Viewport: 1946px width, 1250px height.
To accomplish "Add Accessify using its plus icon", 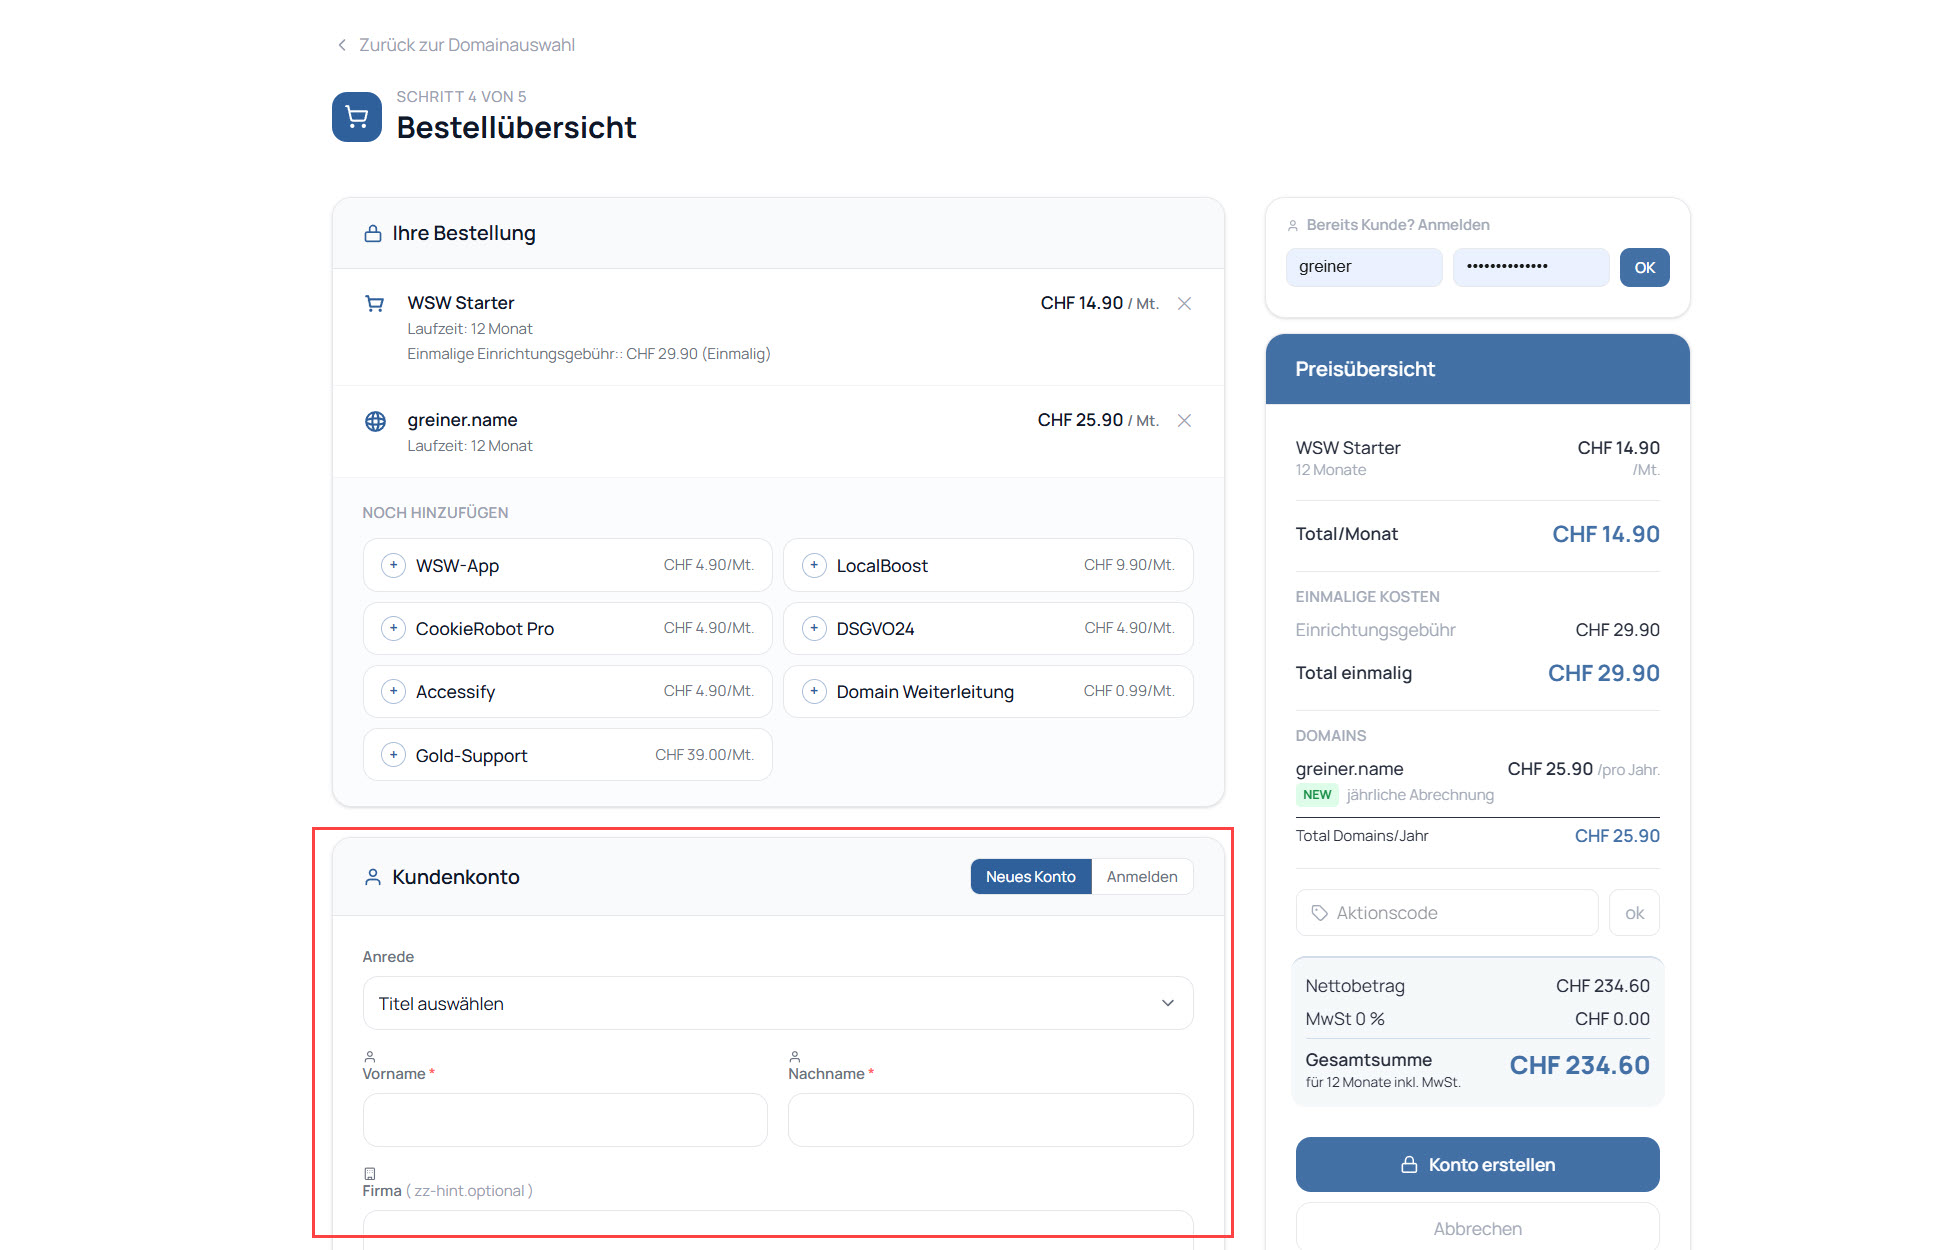I will click(x=394, y=691).
